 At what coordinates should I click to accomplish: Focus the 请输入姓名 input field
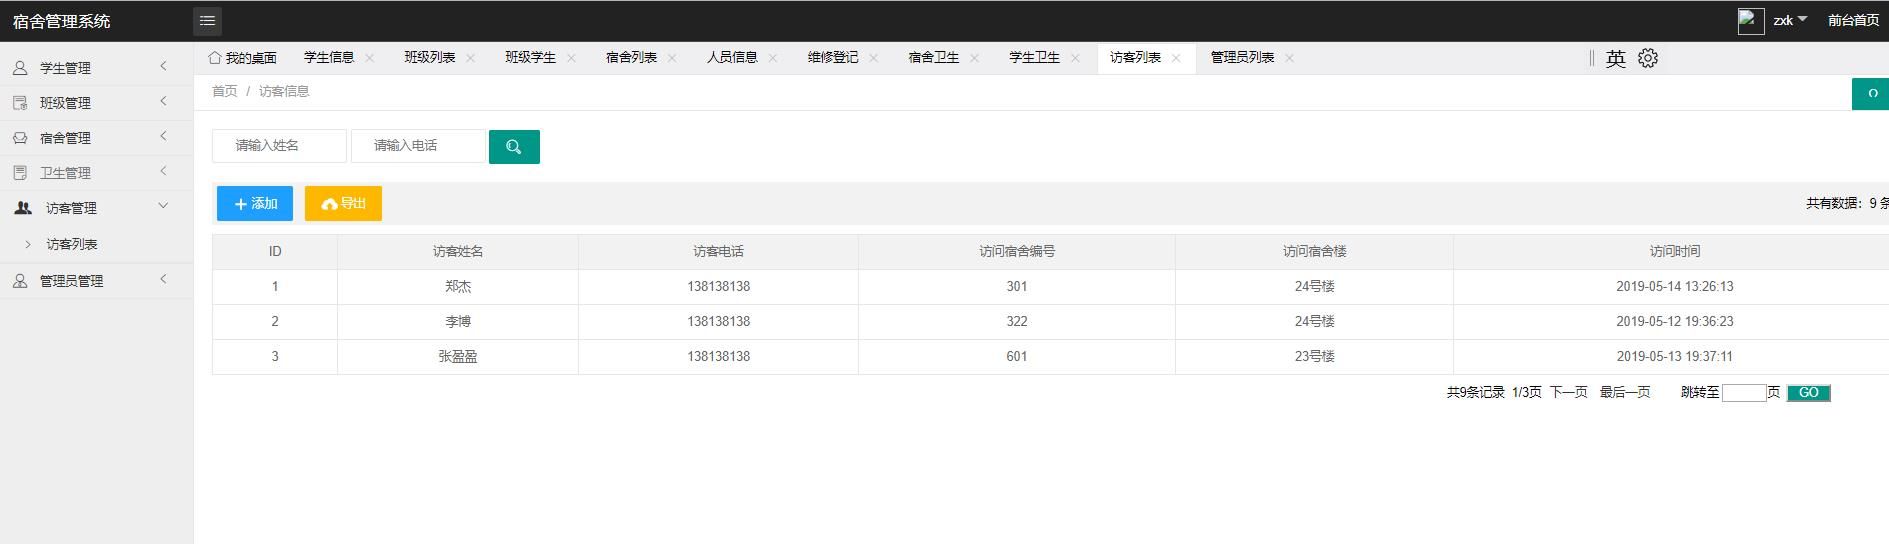[x=279, y=146]
